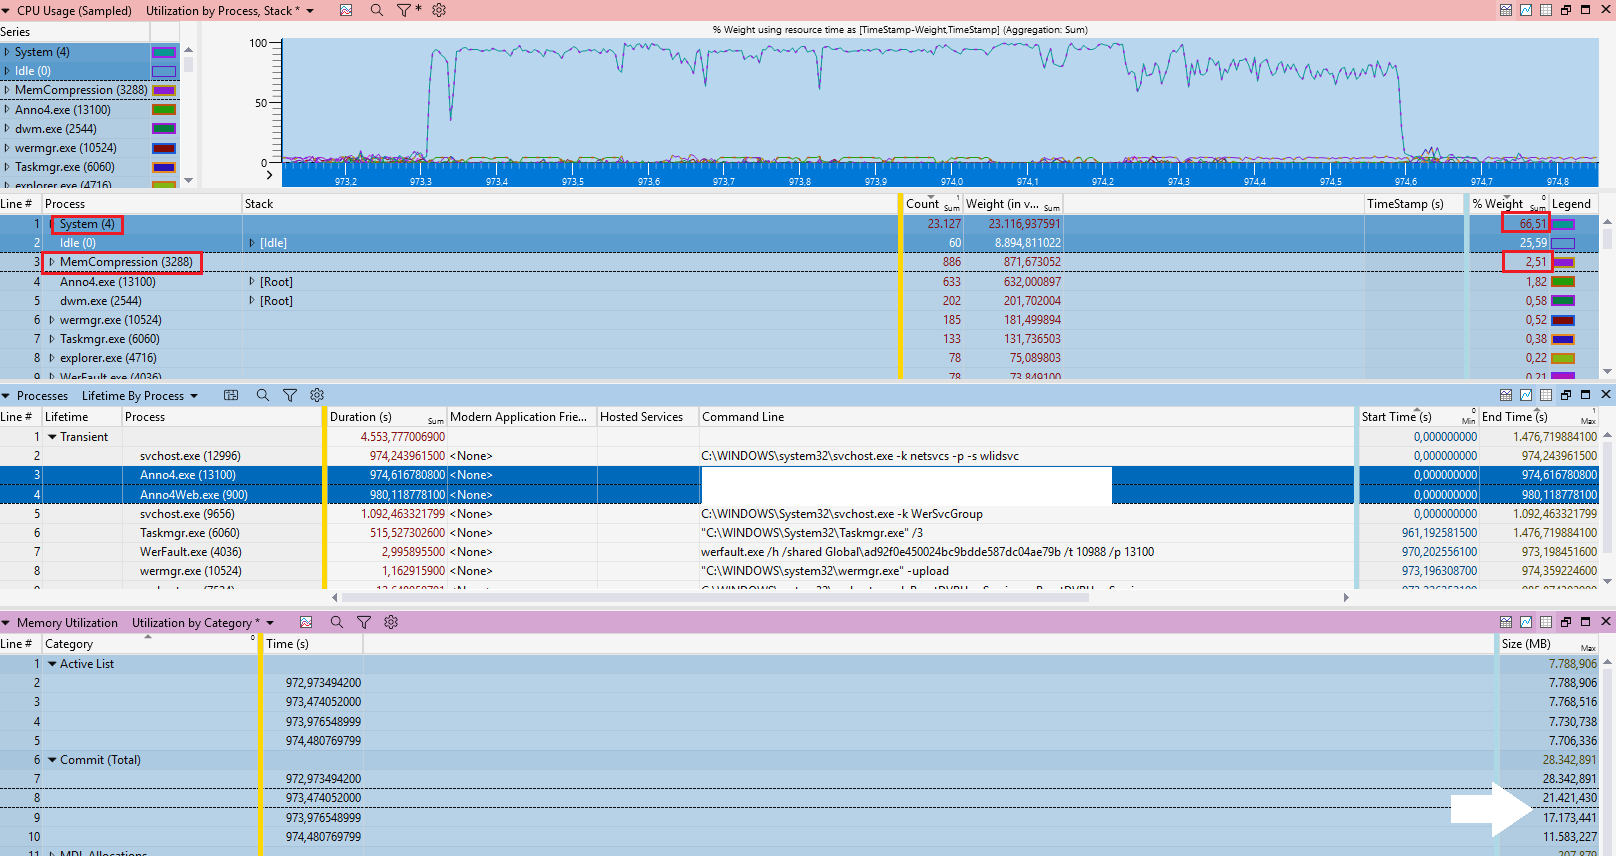The image size is (1617, 856).
Task: Open Utilization by Process, Stack preset dropdown
Action: (310, 11)
